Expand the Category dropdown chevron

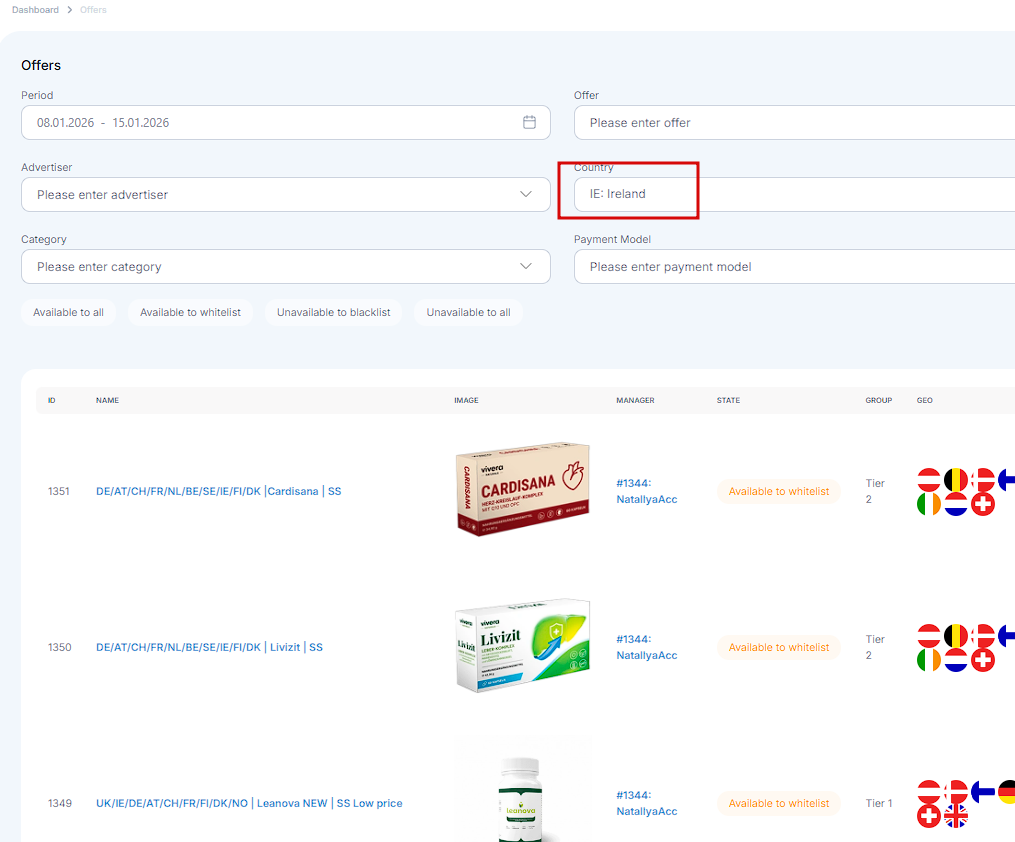[526, 266]
